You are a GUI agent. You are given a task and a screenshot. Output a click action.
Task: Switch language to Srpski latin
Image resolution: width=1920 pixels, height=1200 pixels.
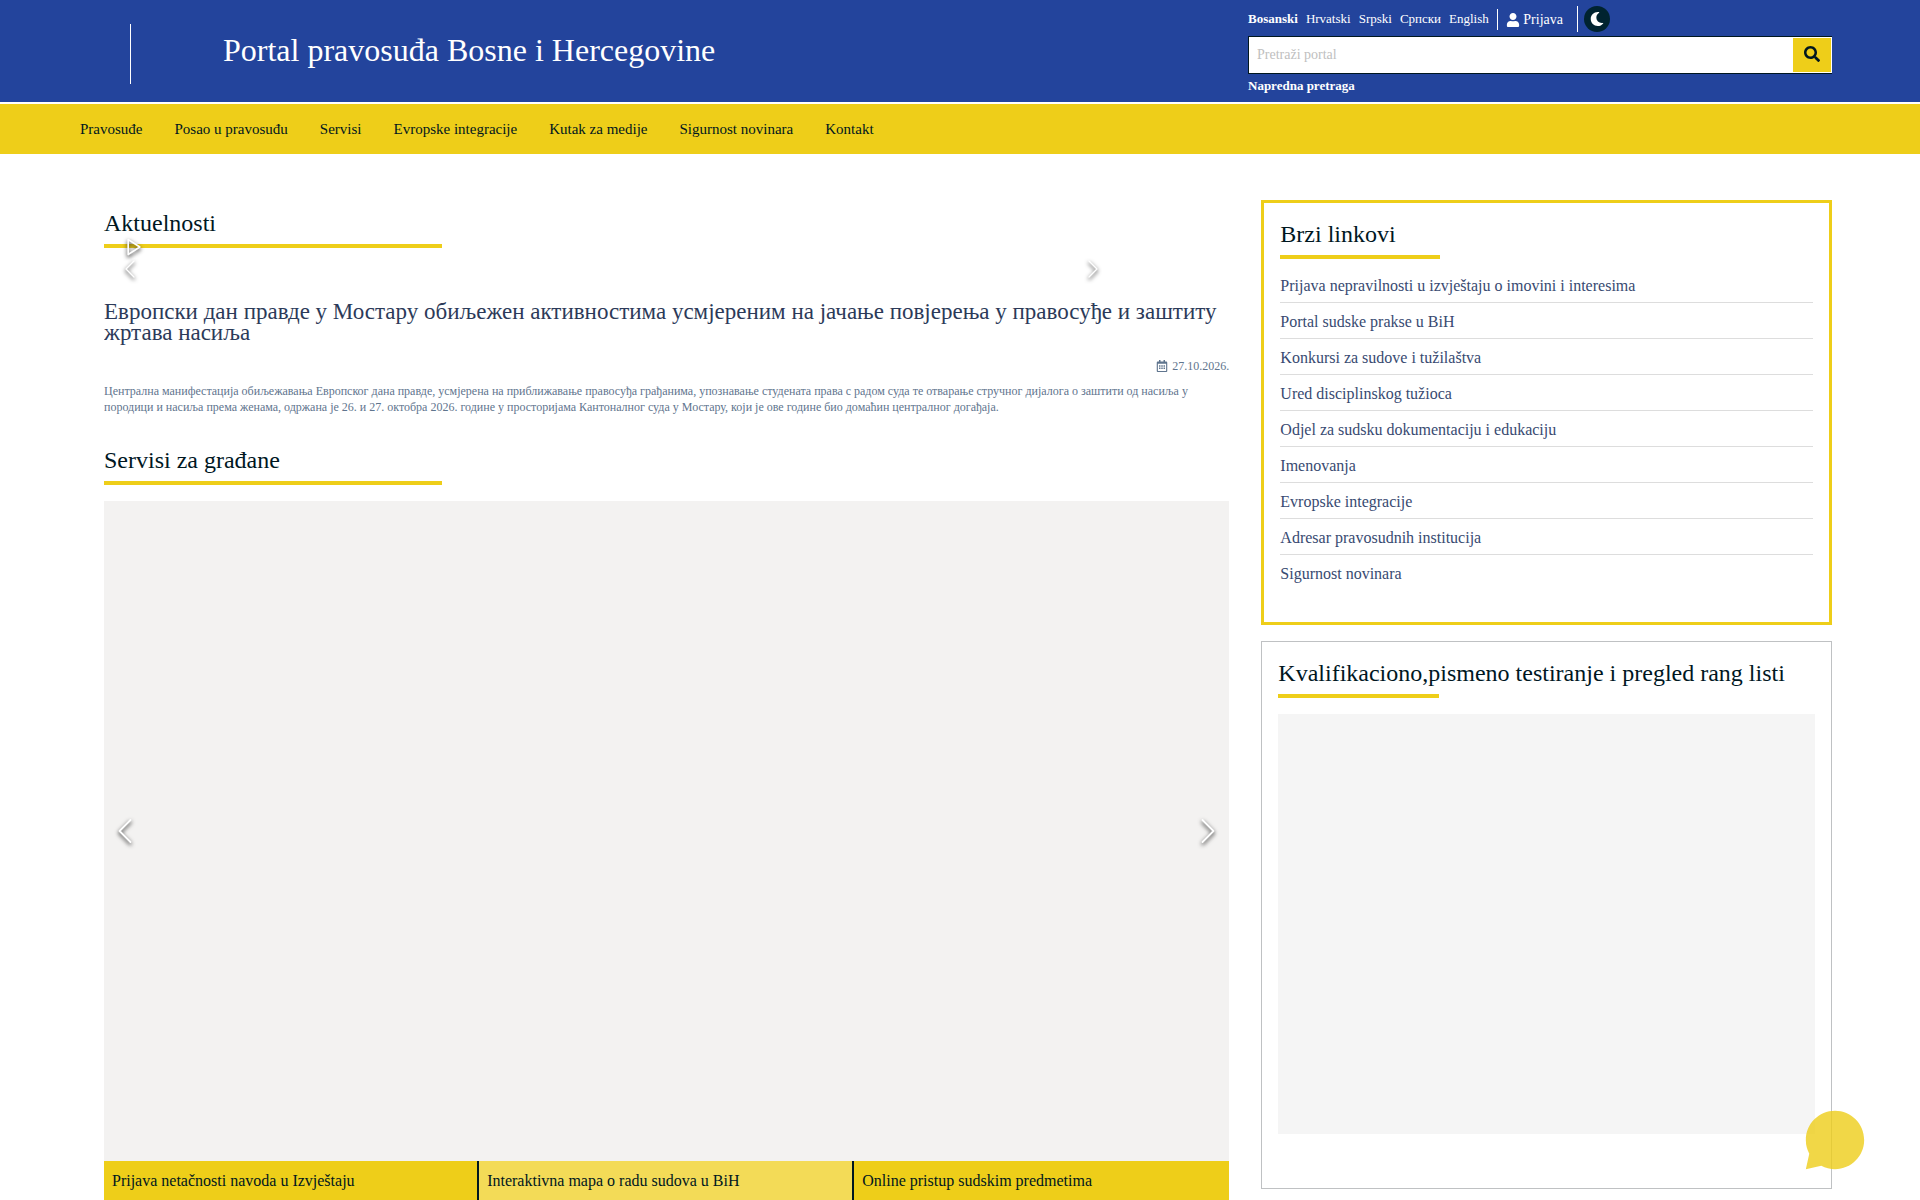click(1375, 19)
